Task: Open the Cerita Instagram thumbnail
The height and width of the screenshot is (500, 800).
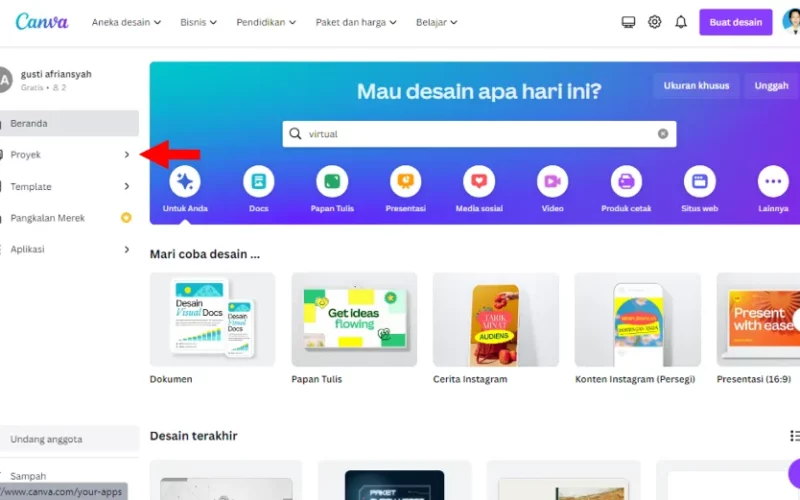Action: point(495,319)
